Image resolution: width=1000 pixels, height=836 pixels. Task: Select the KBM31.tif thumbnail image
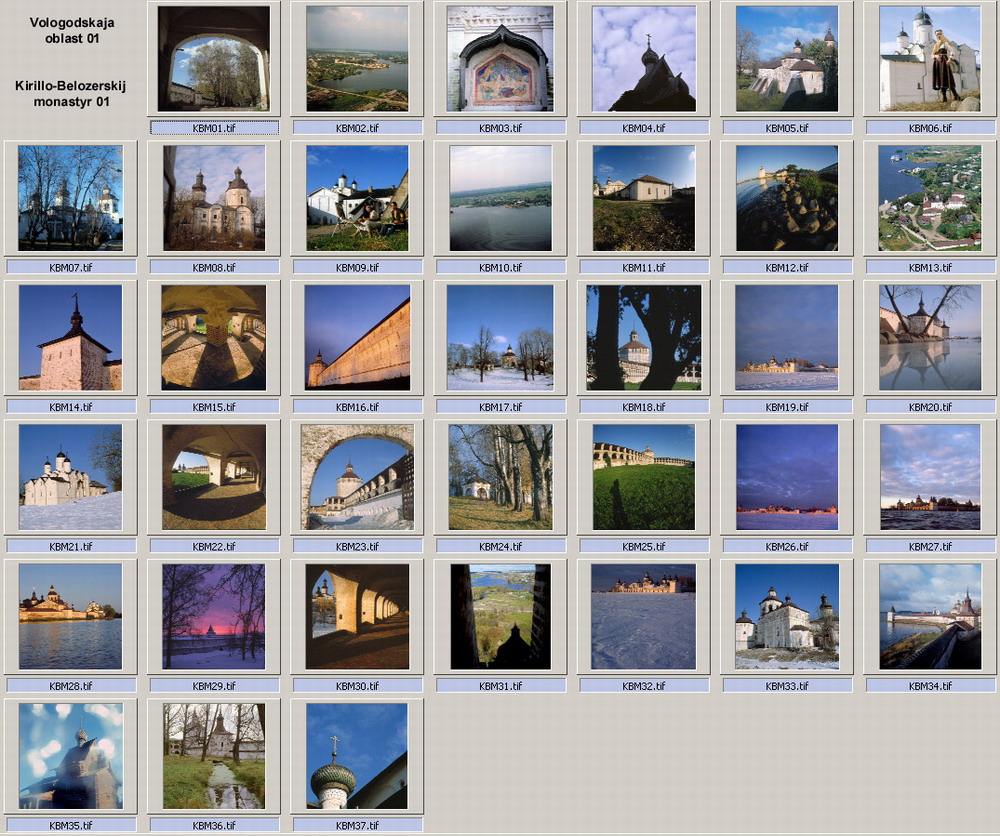tap(501, 617)
